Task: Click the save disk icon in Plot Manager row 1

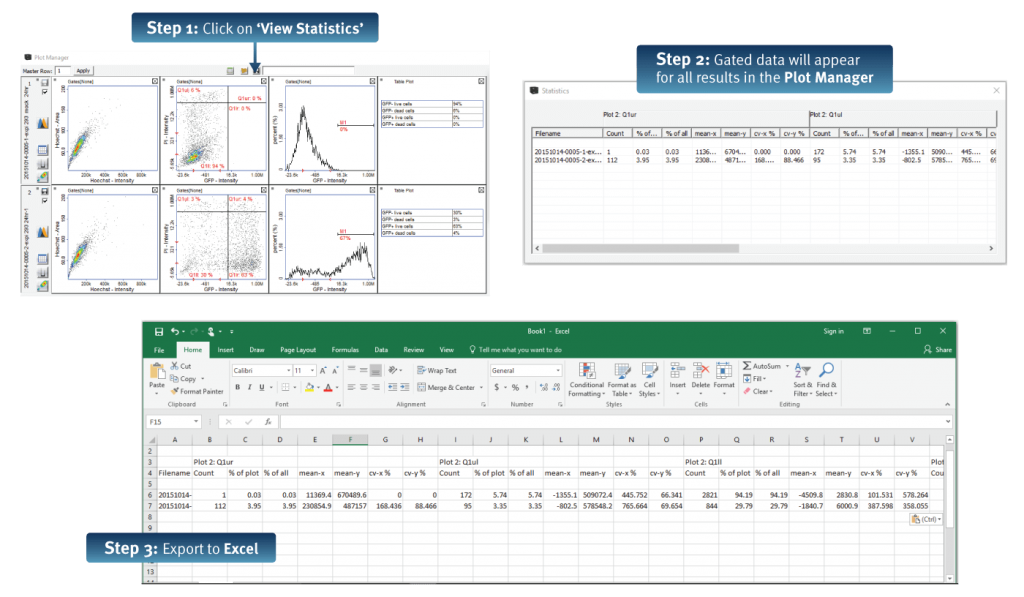Action: tap(44, 83)
